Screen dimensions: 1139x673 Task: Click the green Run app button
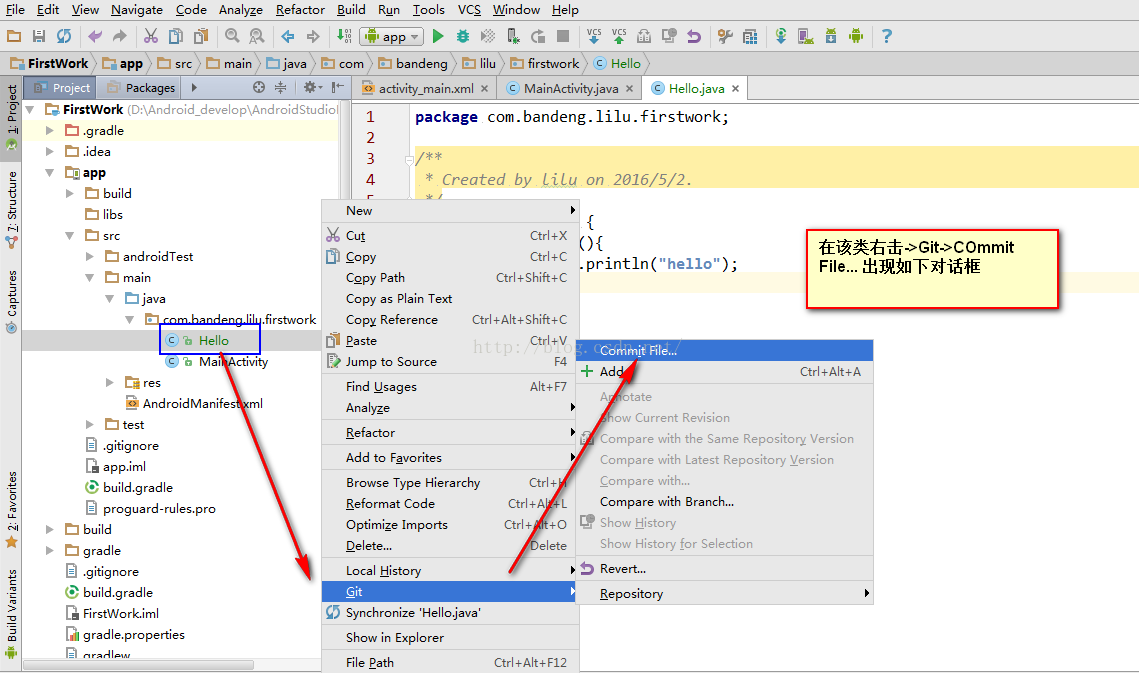[437, 36]
